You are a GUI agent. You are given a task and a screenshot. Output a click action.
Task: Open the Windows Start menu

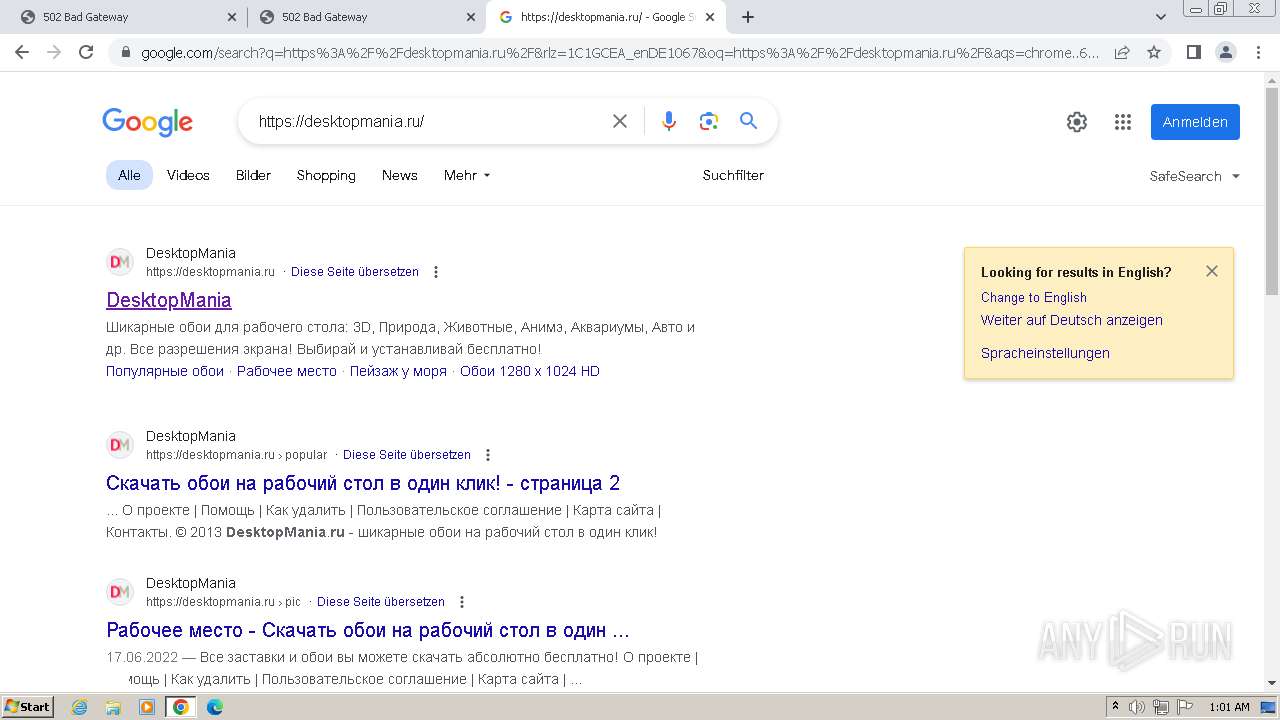click(x=27, y=707)
